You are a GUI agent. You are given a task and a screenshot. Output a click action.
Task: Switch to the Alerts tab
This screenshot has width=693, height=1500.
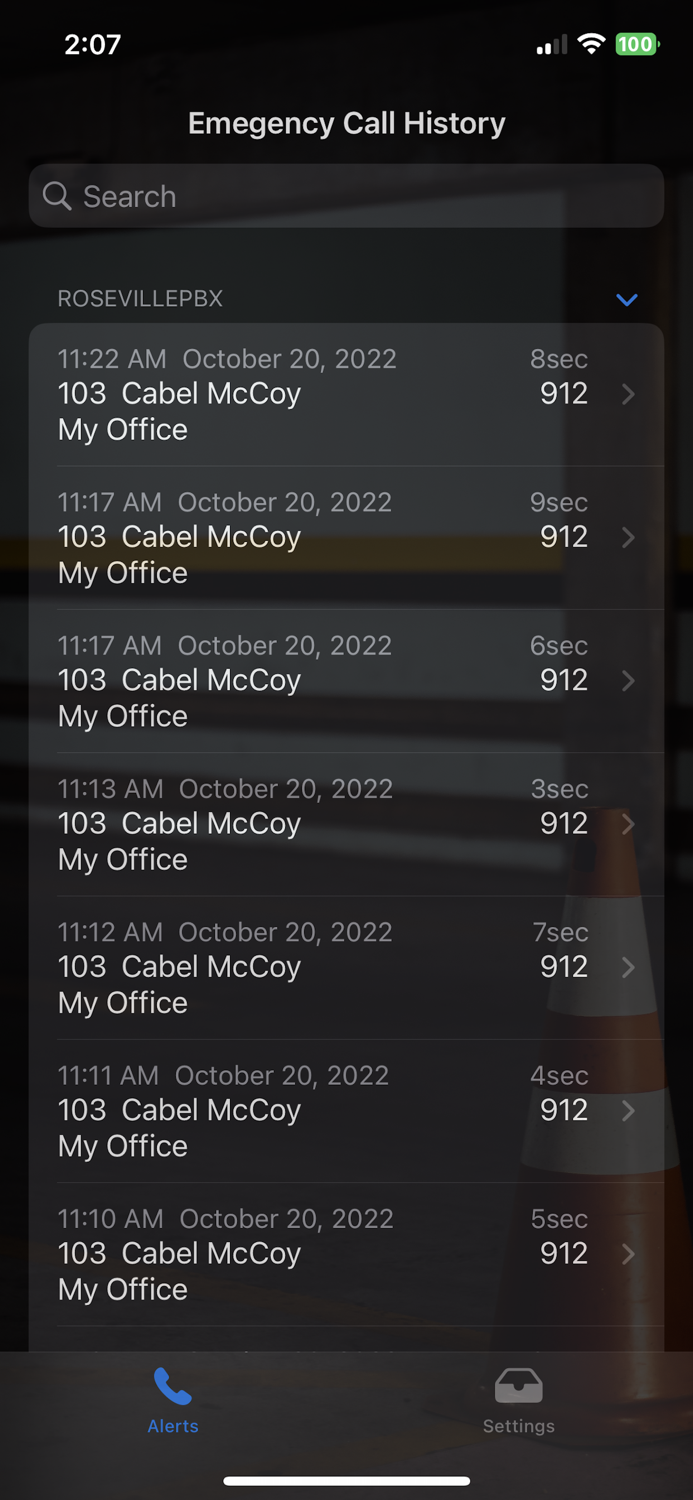coord(172,1398)
